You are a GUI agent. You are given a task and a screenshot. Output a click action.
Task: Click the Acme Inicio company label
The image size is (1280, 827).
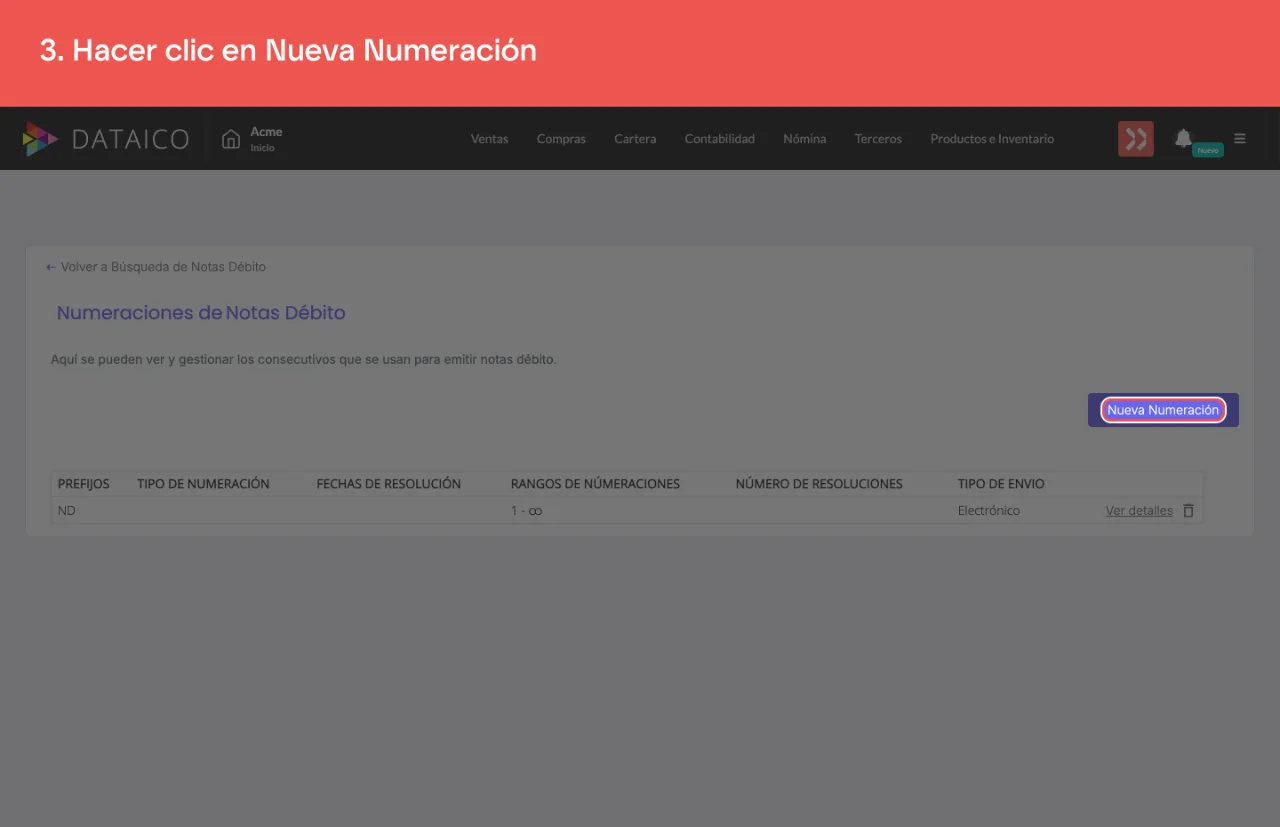tap(266, 139)
